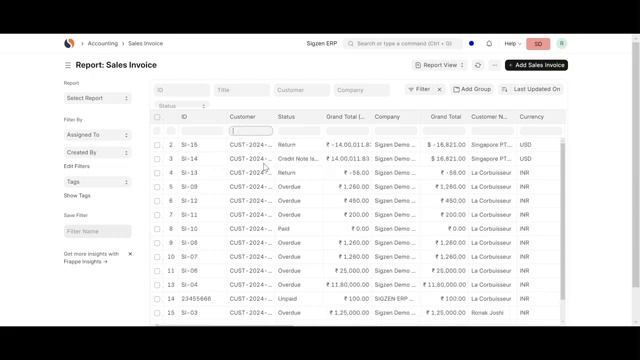Refresh the Sales Invoice report
This screenshot has height=360, width=640.
click(x=478, y=65)
